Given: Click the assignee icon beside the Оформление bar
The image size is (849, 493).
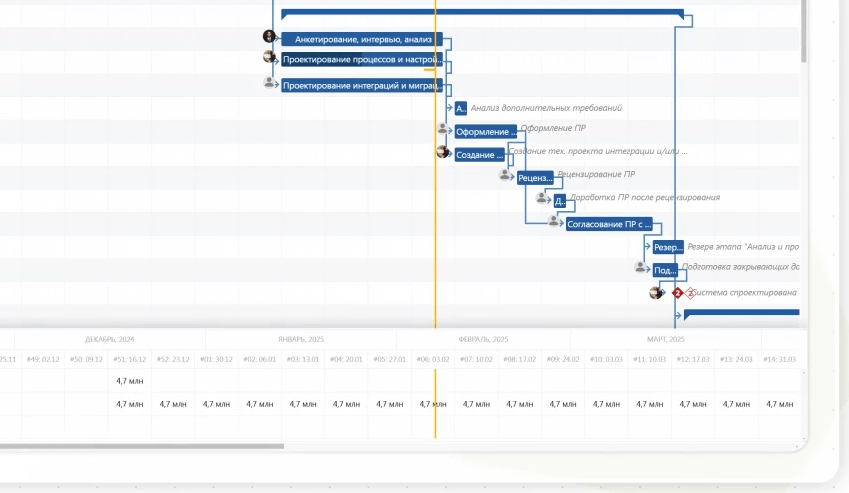Looking at the screenshot, I should tap(442, 128).
